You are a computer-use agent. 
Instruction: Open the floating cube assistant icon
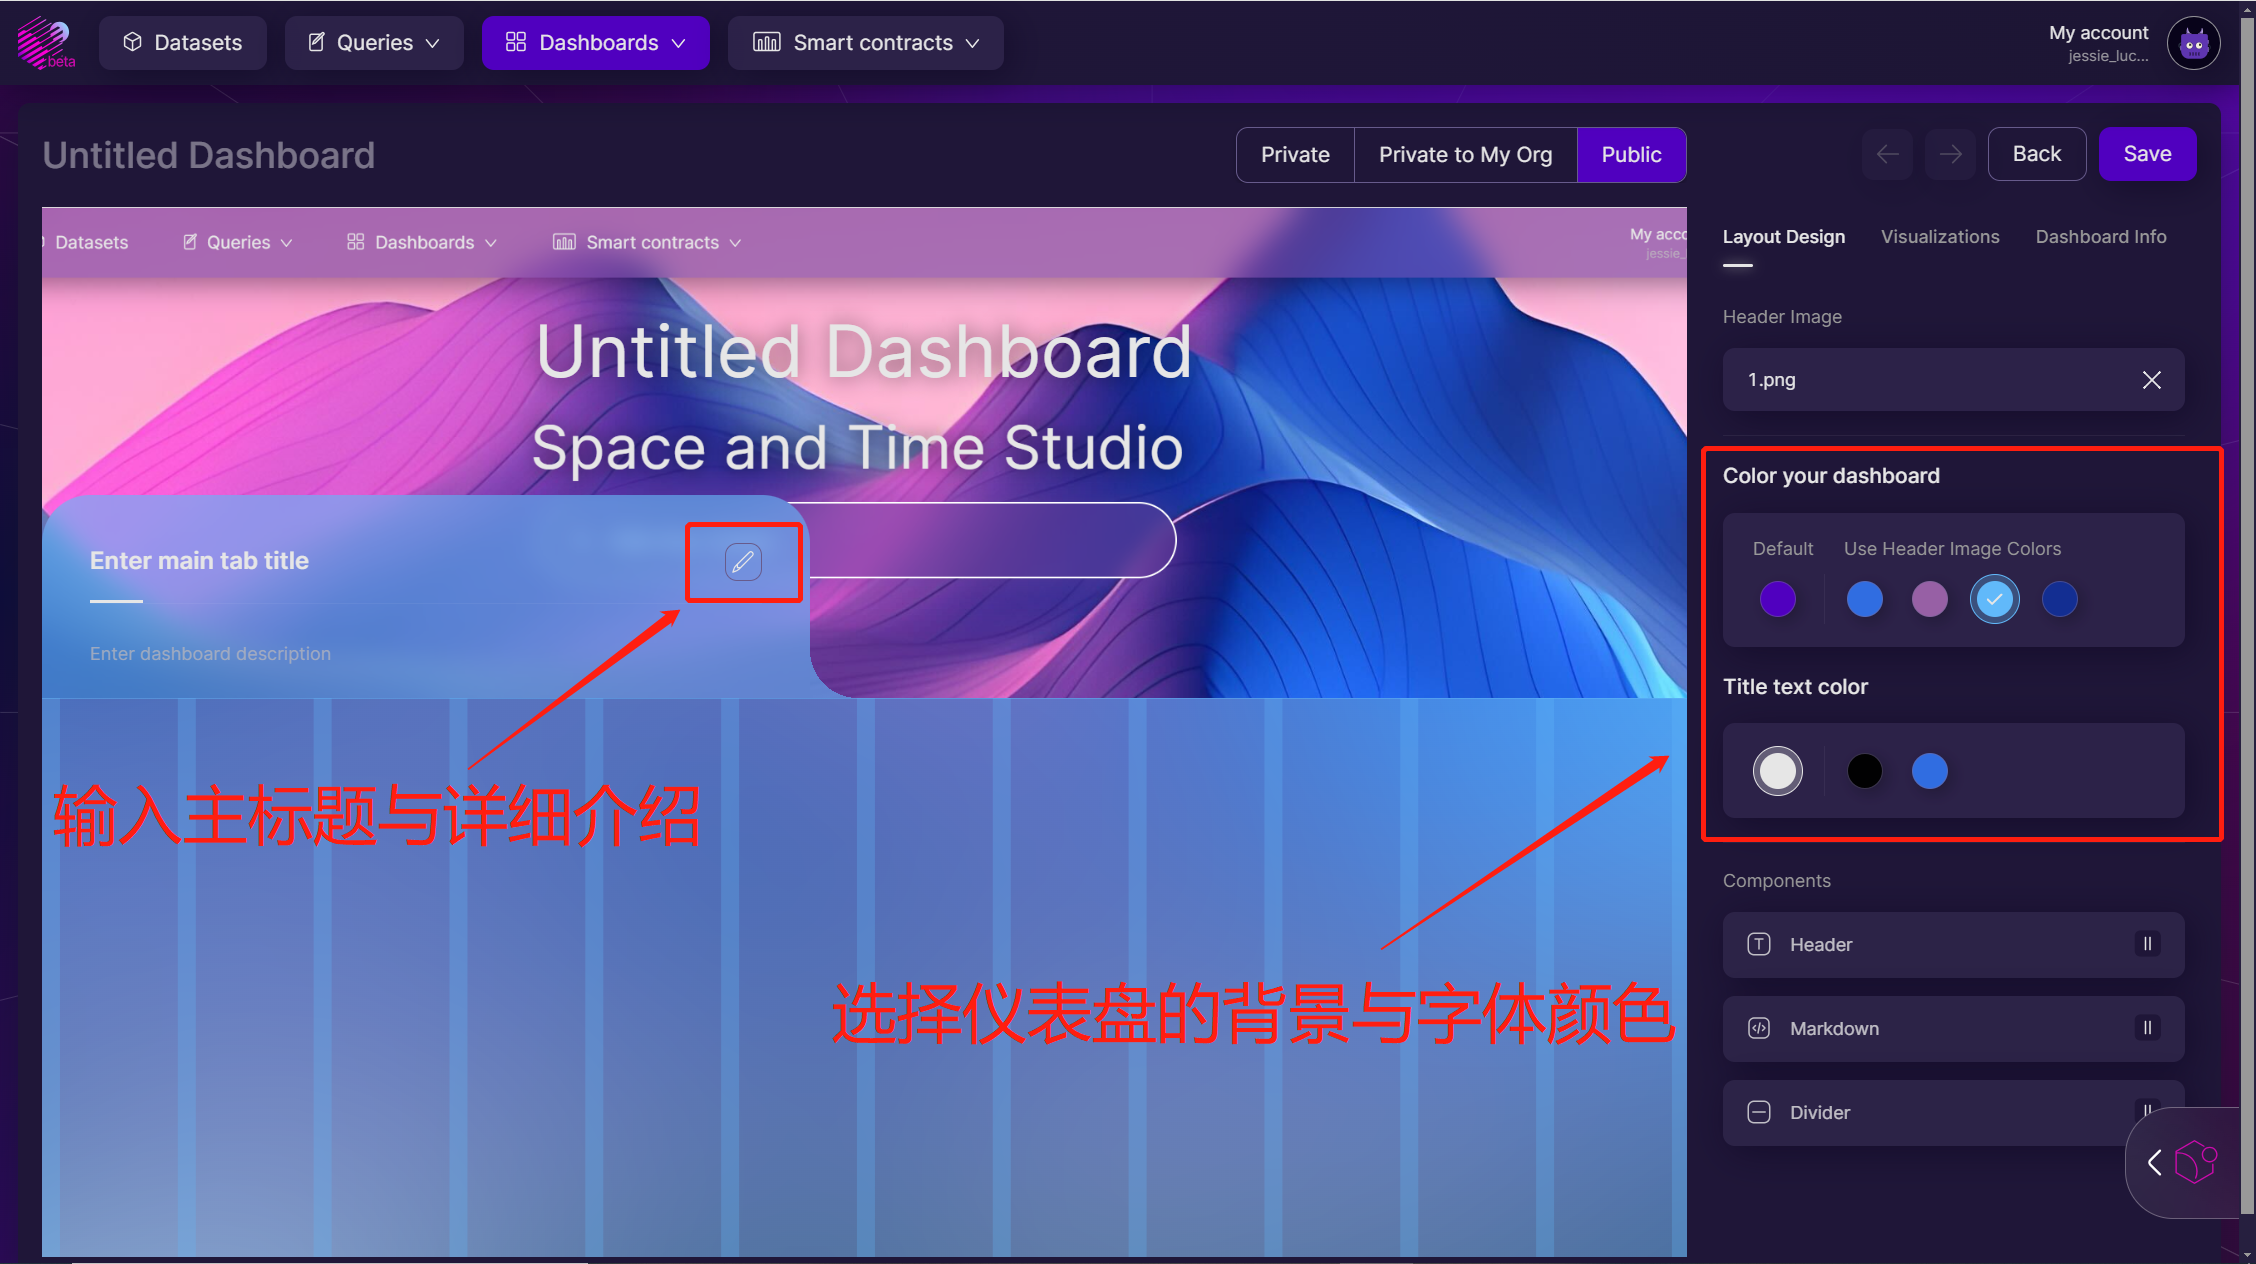tap(2196, 1162)
